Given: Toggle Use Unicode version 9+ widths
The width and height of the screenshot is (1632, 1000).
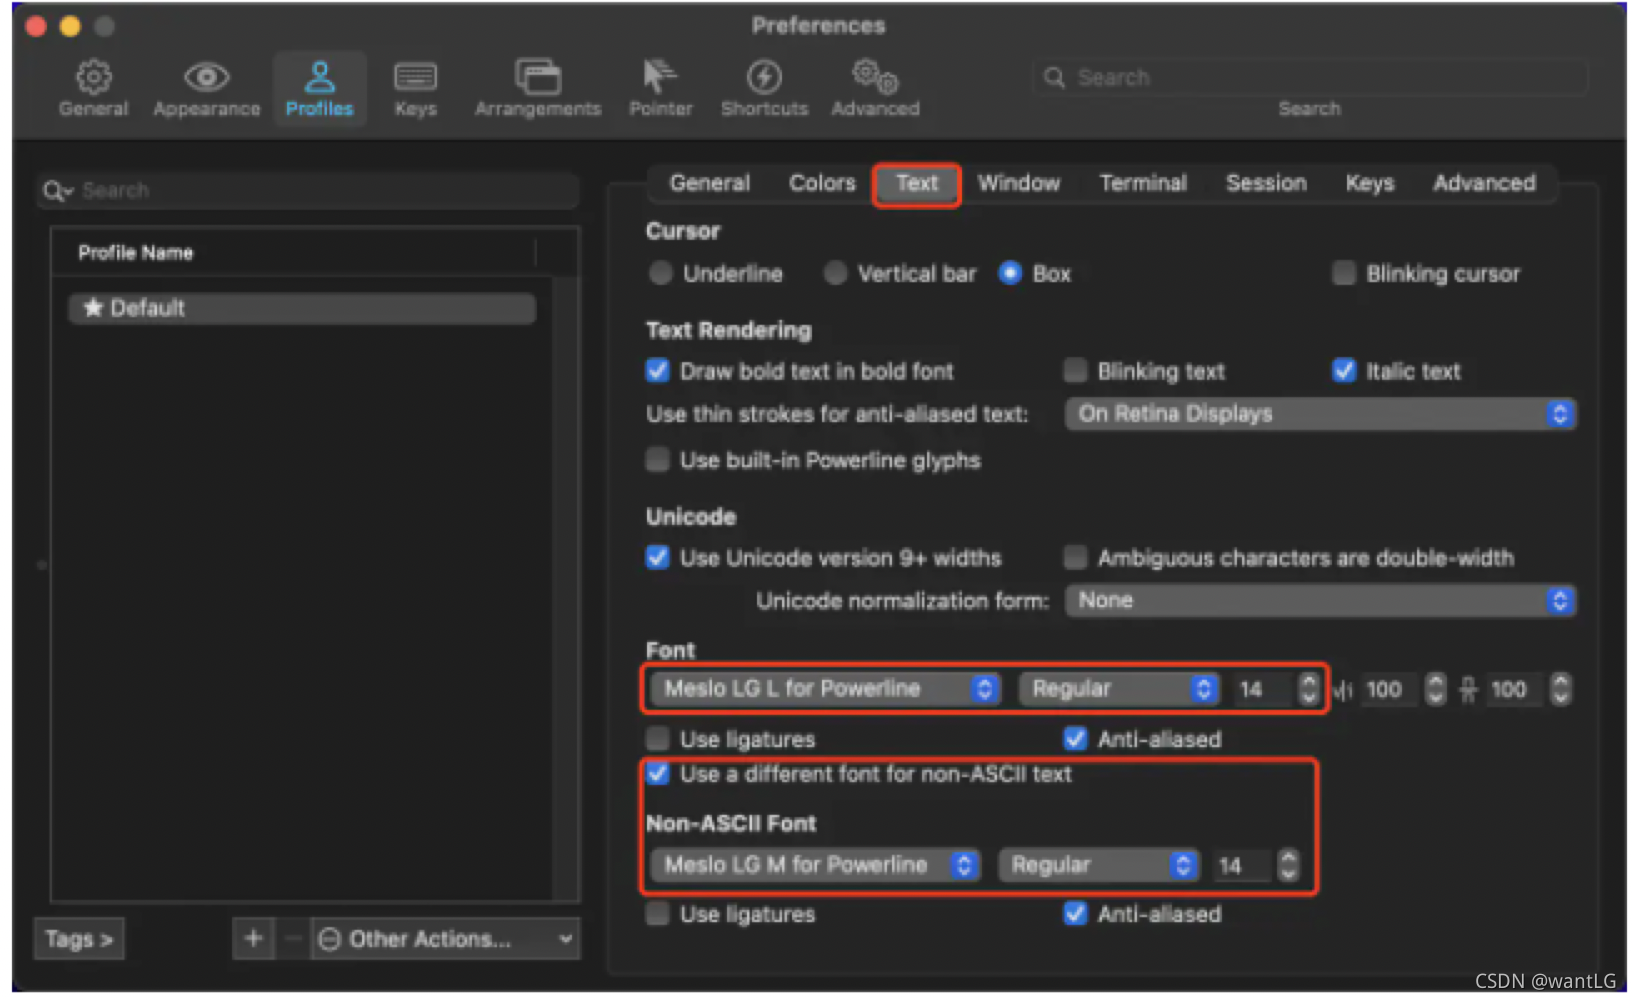Looking at the screenshot, I should pos(657,557).
